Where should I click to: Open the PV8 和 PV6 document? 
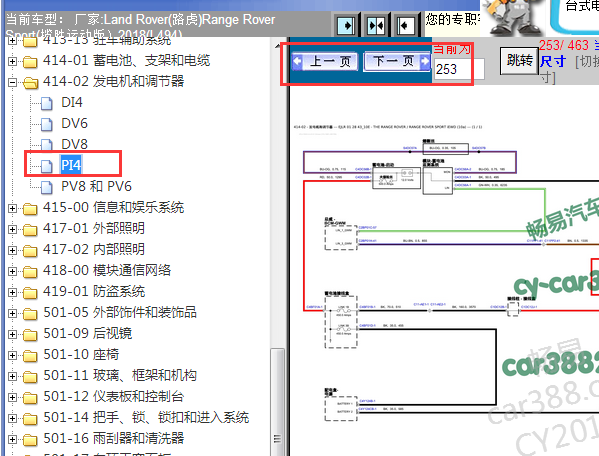pos(96,186)
